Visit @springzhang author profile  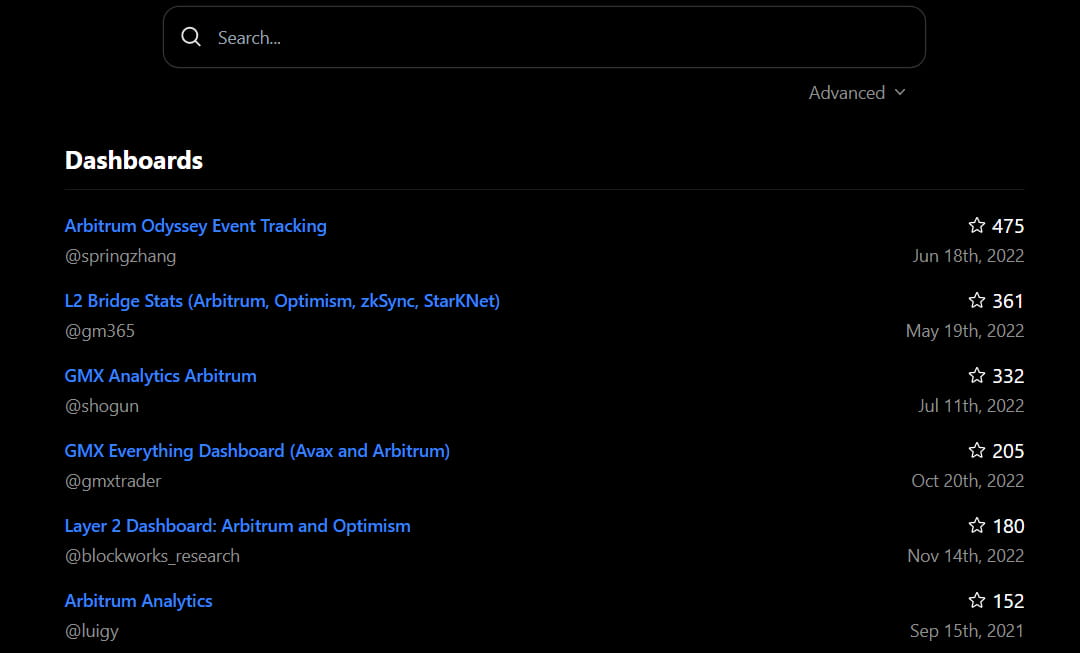coord(120,256)
